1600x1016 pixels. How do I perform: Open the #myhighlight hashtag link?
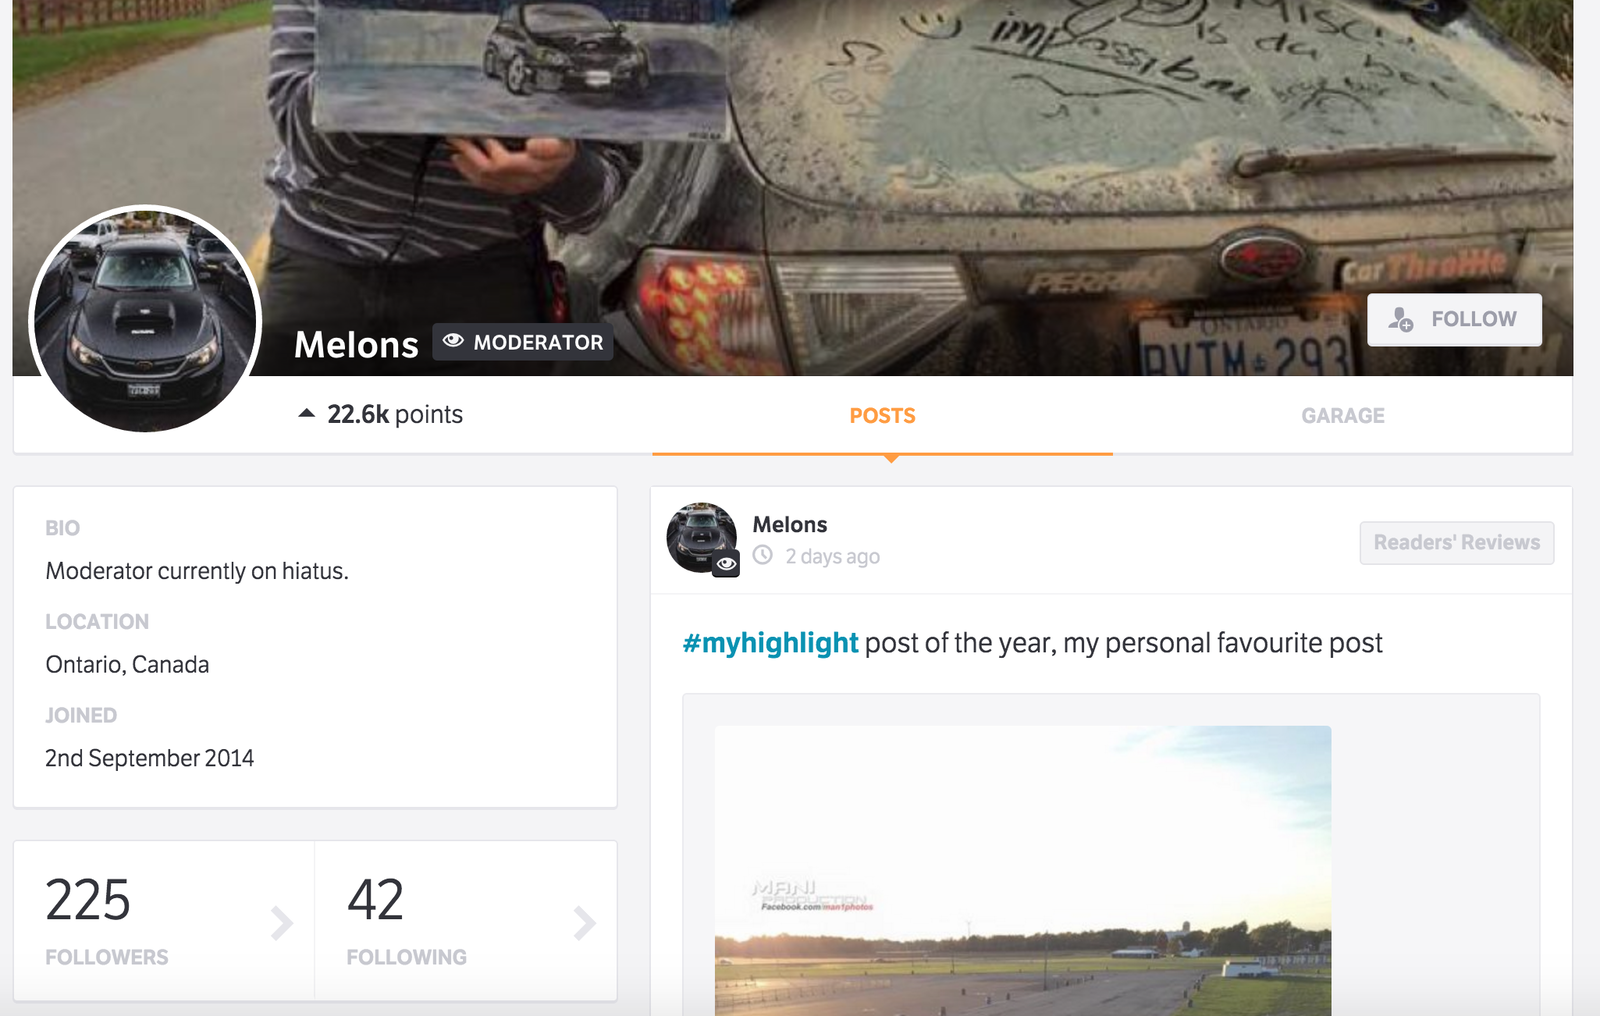coord(770,643)
